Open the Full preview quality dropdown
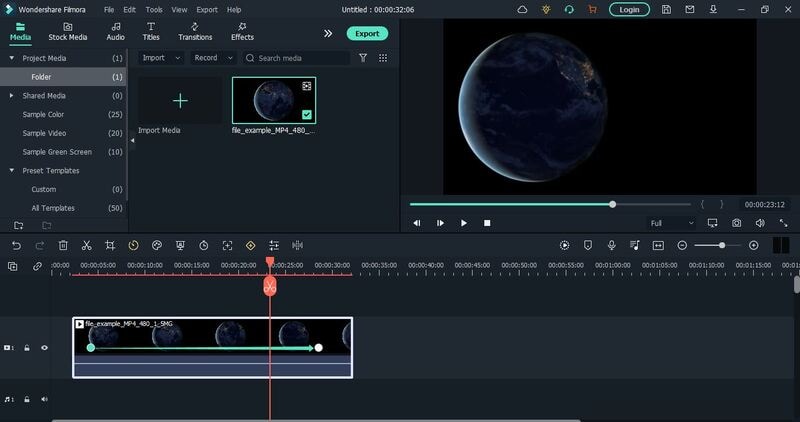The width and height of the screenshot is (800, 422). click(x=671, y=223)
